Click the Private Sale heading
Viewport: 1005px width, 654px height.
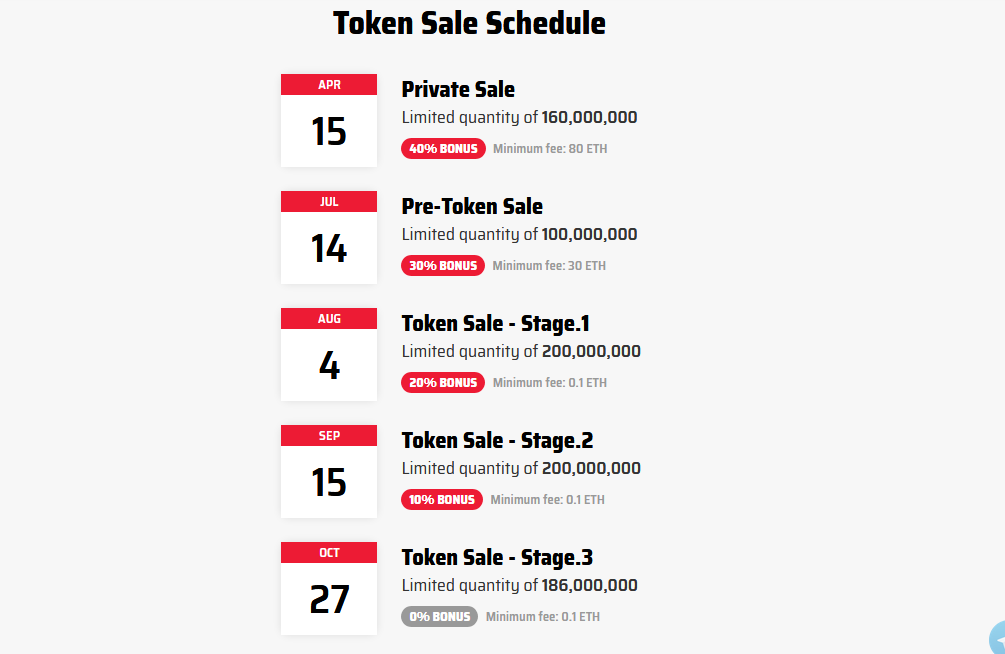(458, 90)
